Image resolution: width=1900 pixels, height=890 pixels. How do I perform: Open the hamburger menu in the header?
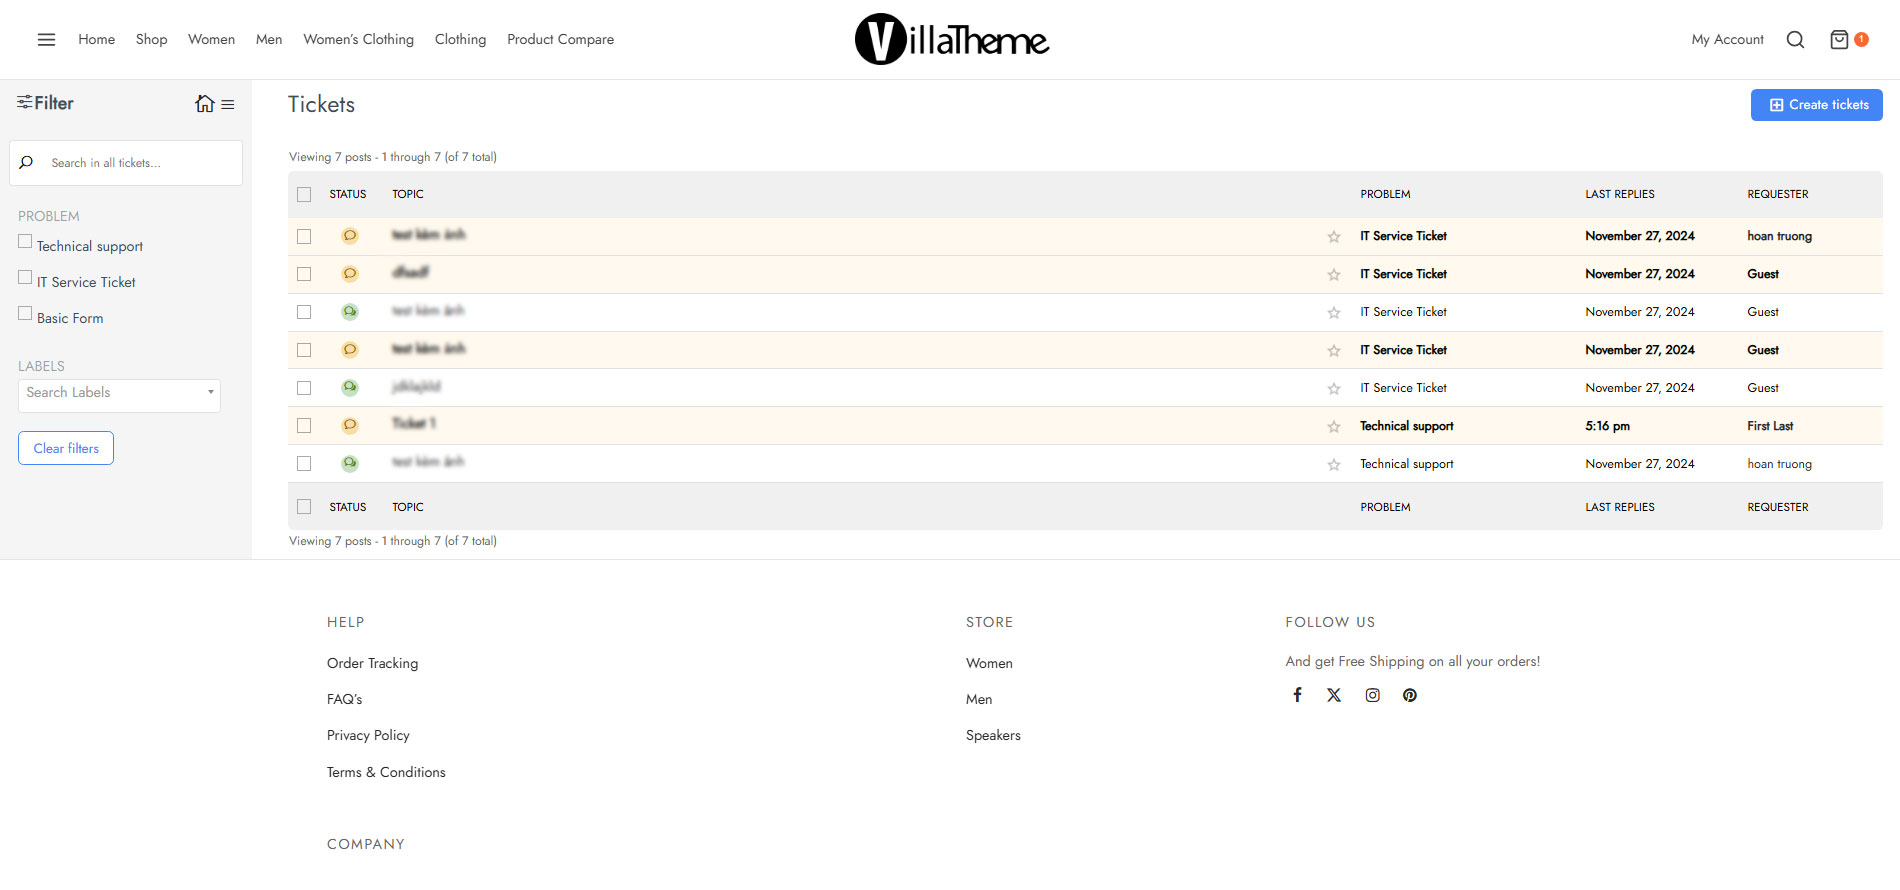(46, 40)
